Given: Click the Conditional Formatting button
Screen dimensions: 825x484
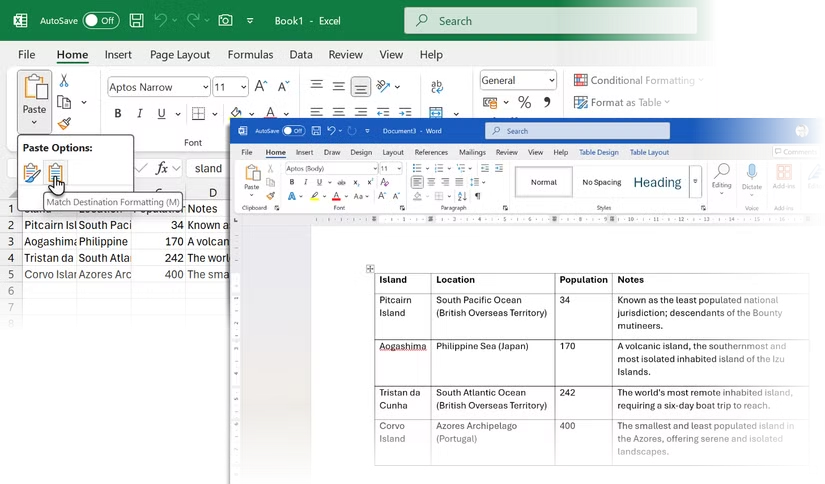Looking at the screenshot, I should 638,80.
